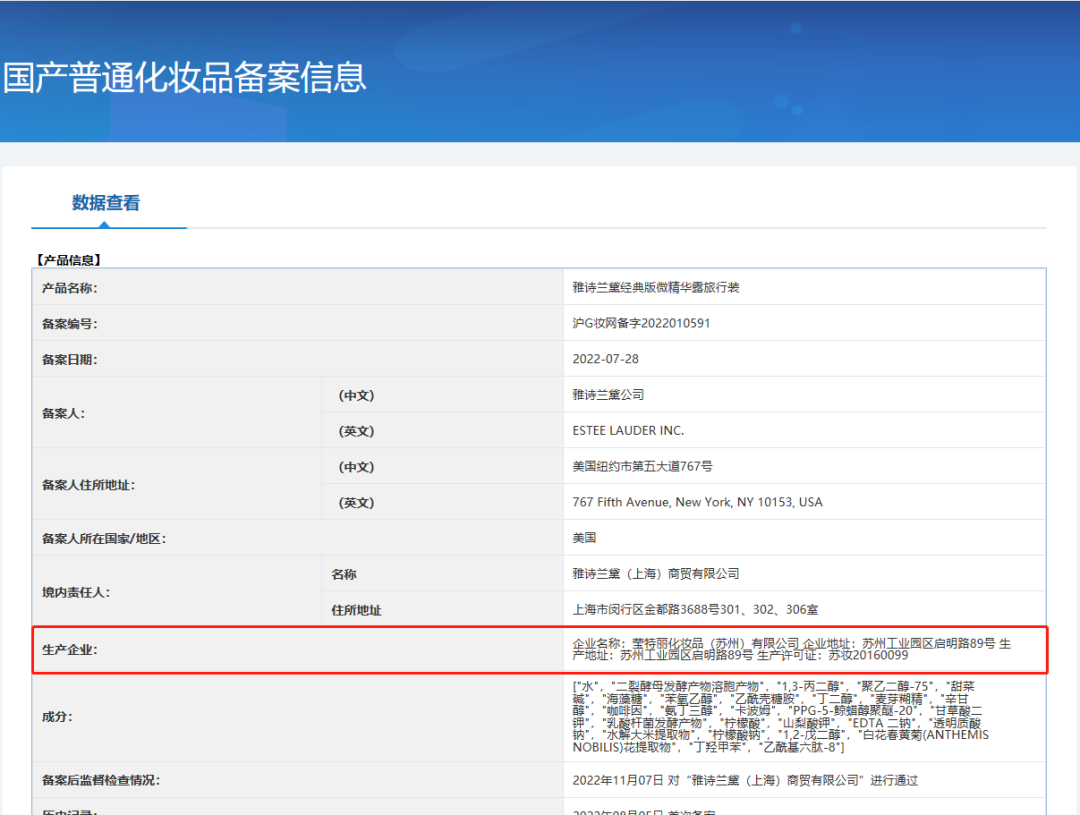Click the 【产品信息】 section heading

pyautogui.click(x=69, y=260)
